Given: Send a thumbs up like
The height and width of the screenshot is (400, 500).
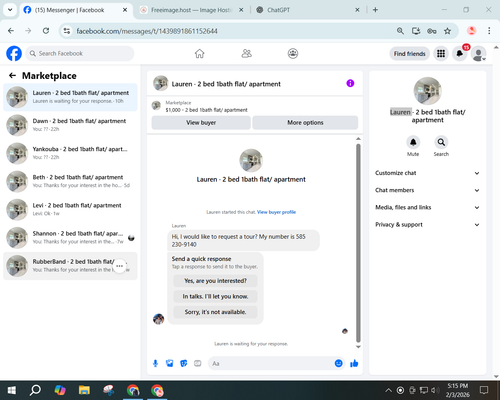Looking at the screenshot, I should (x=354, y=363).
